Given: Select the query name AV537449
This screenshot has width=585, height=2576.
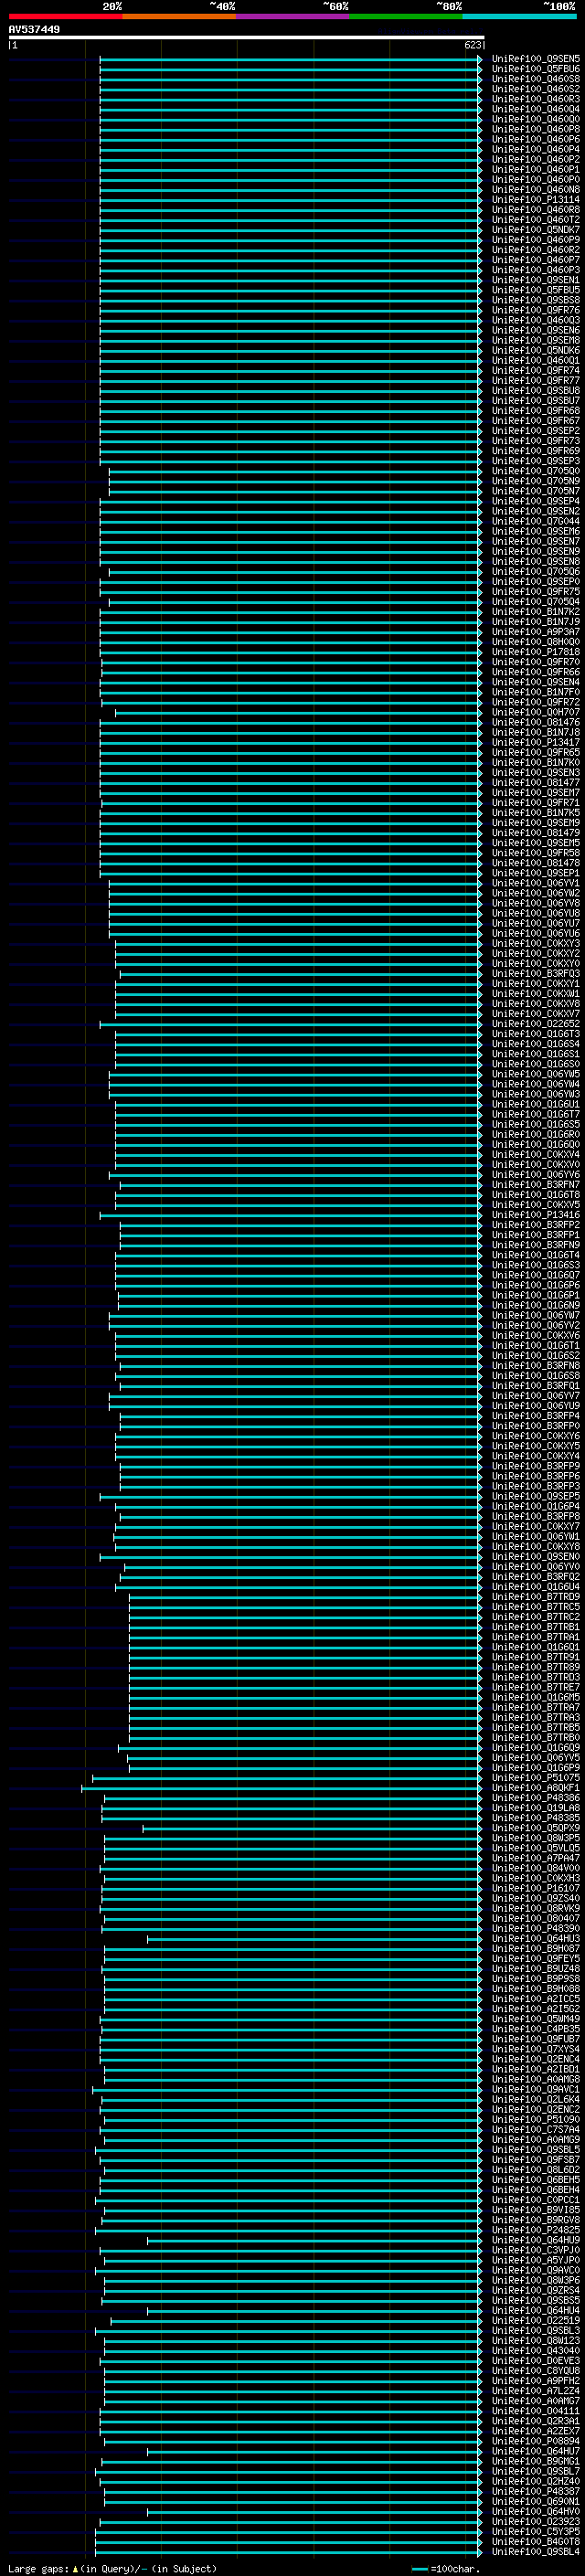Looking at the screenshot, I should click(34, 29).
